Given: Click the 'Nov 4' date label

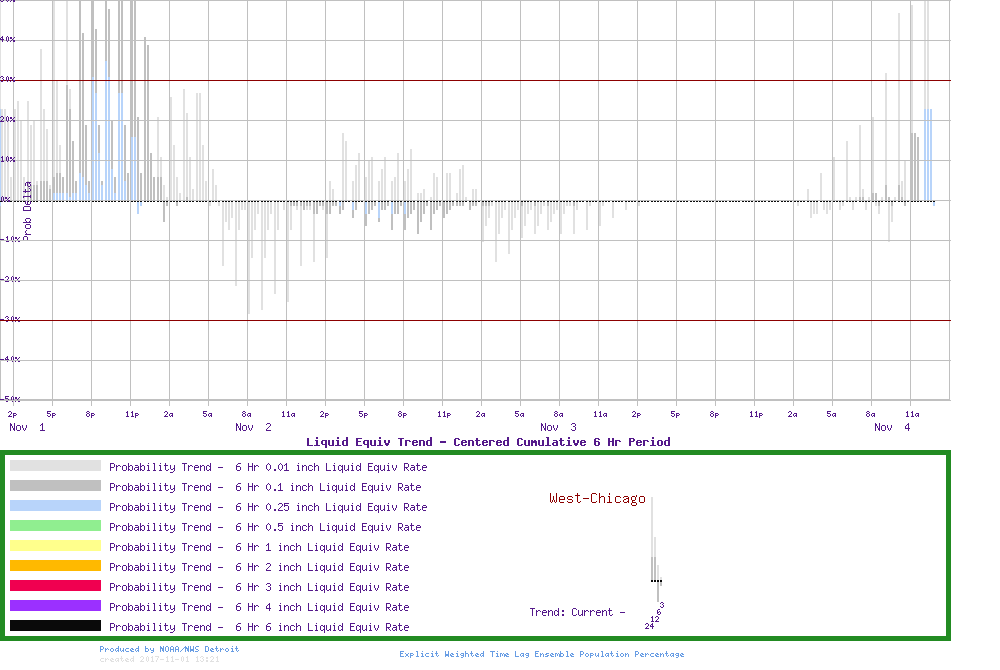Looking at the screenshot, I should [892, 427].
